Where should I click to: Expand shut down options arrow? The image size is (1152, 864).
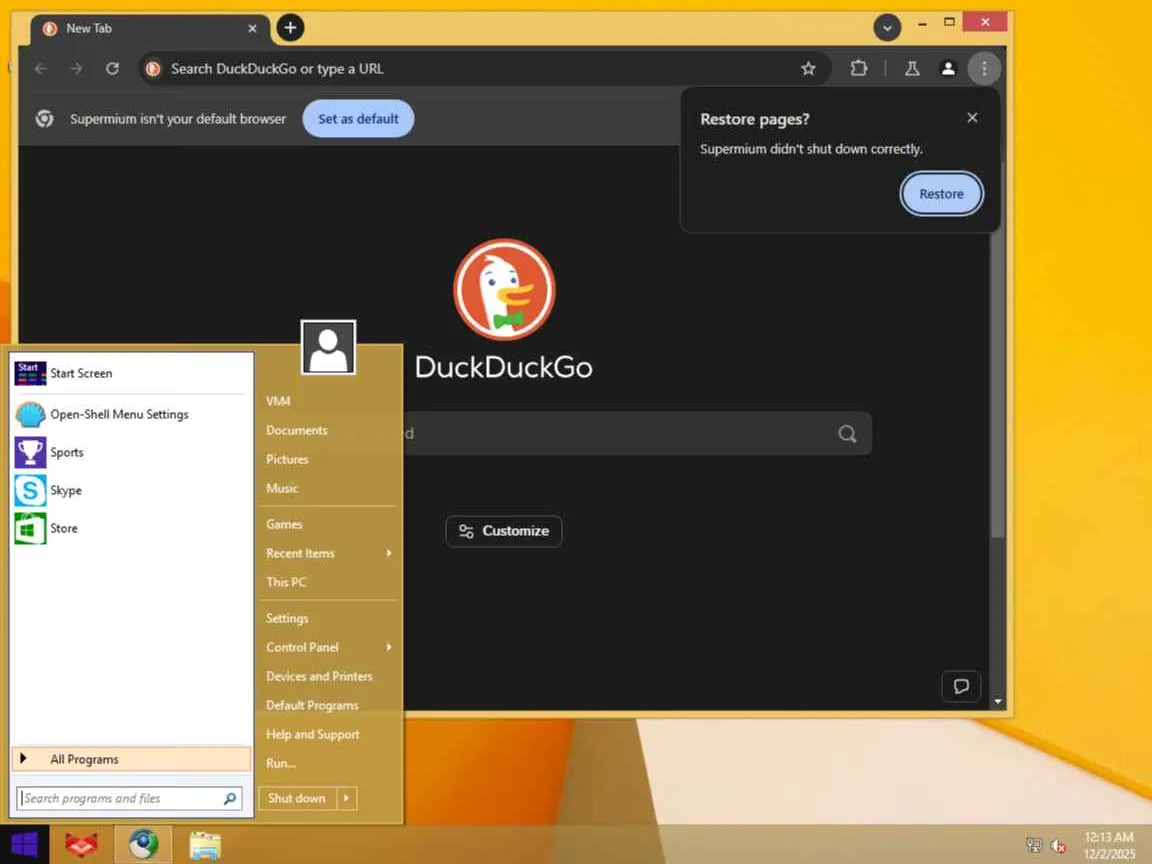347,798
